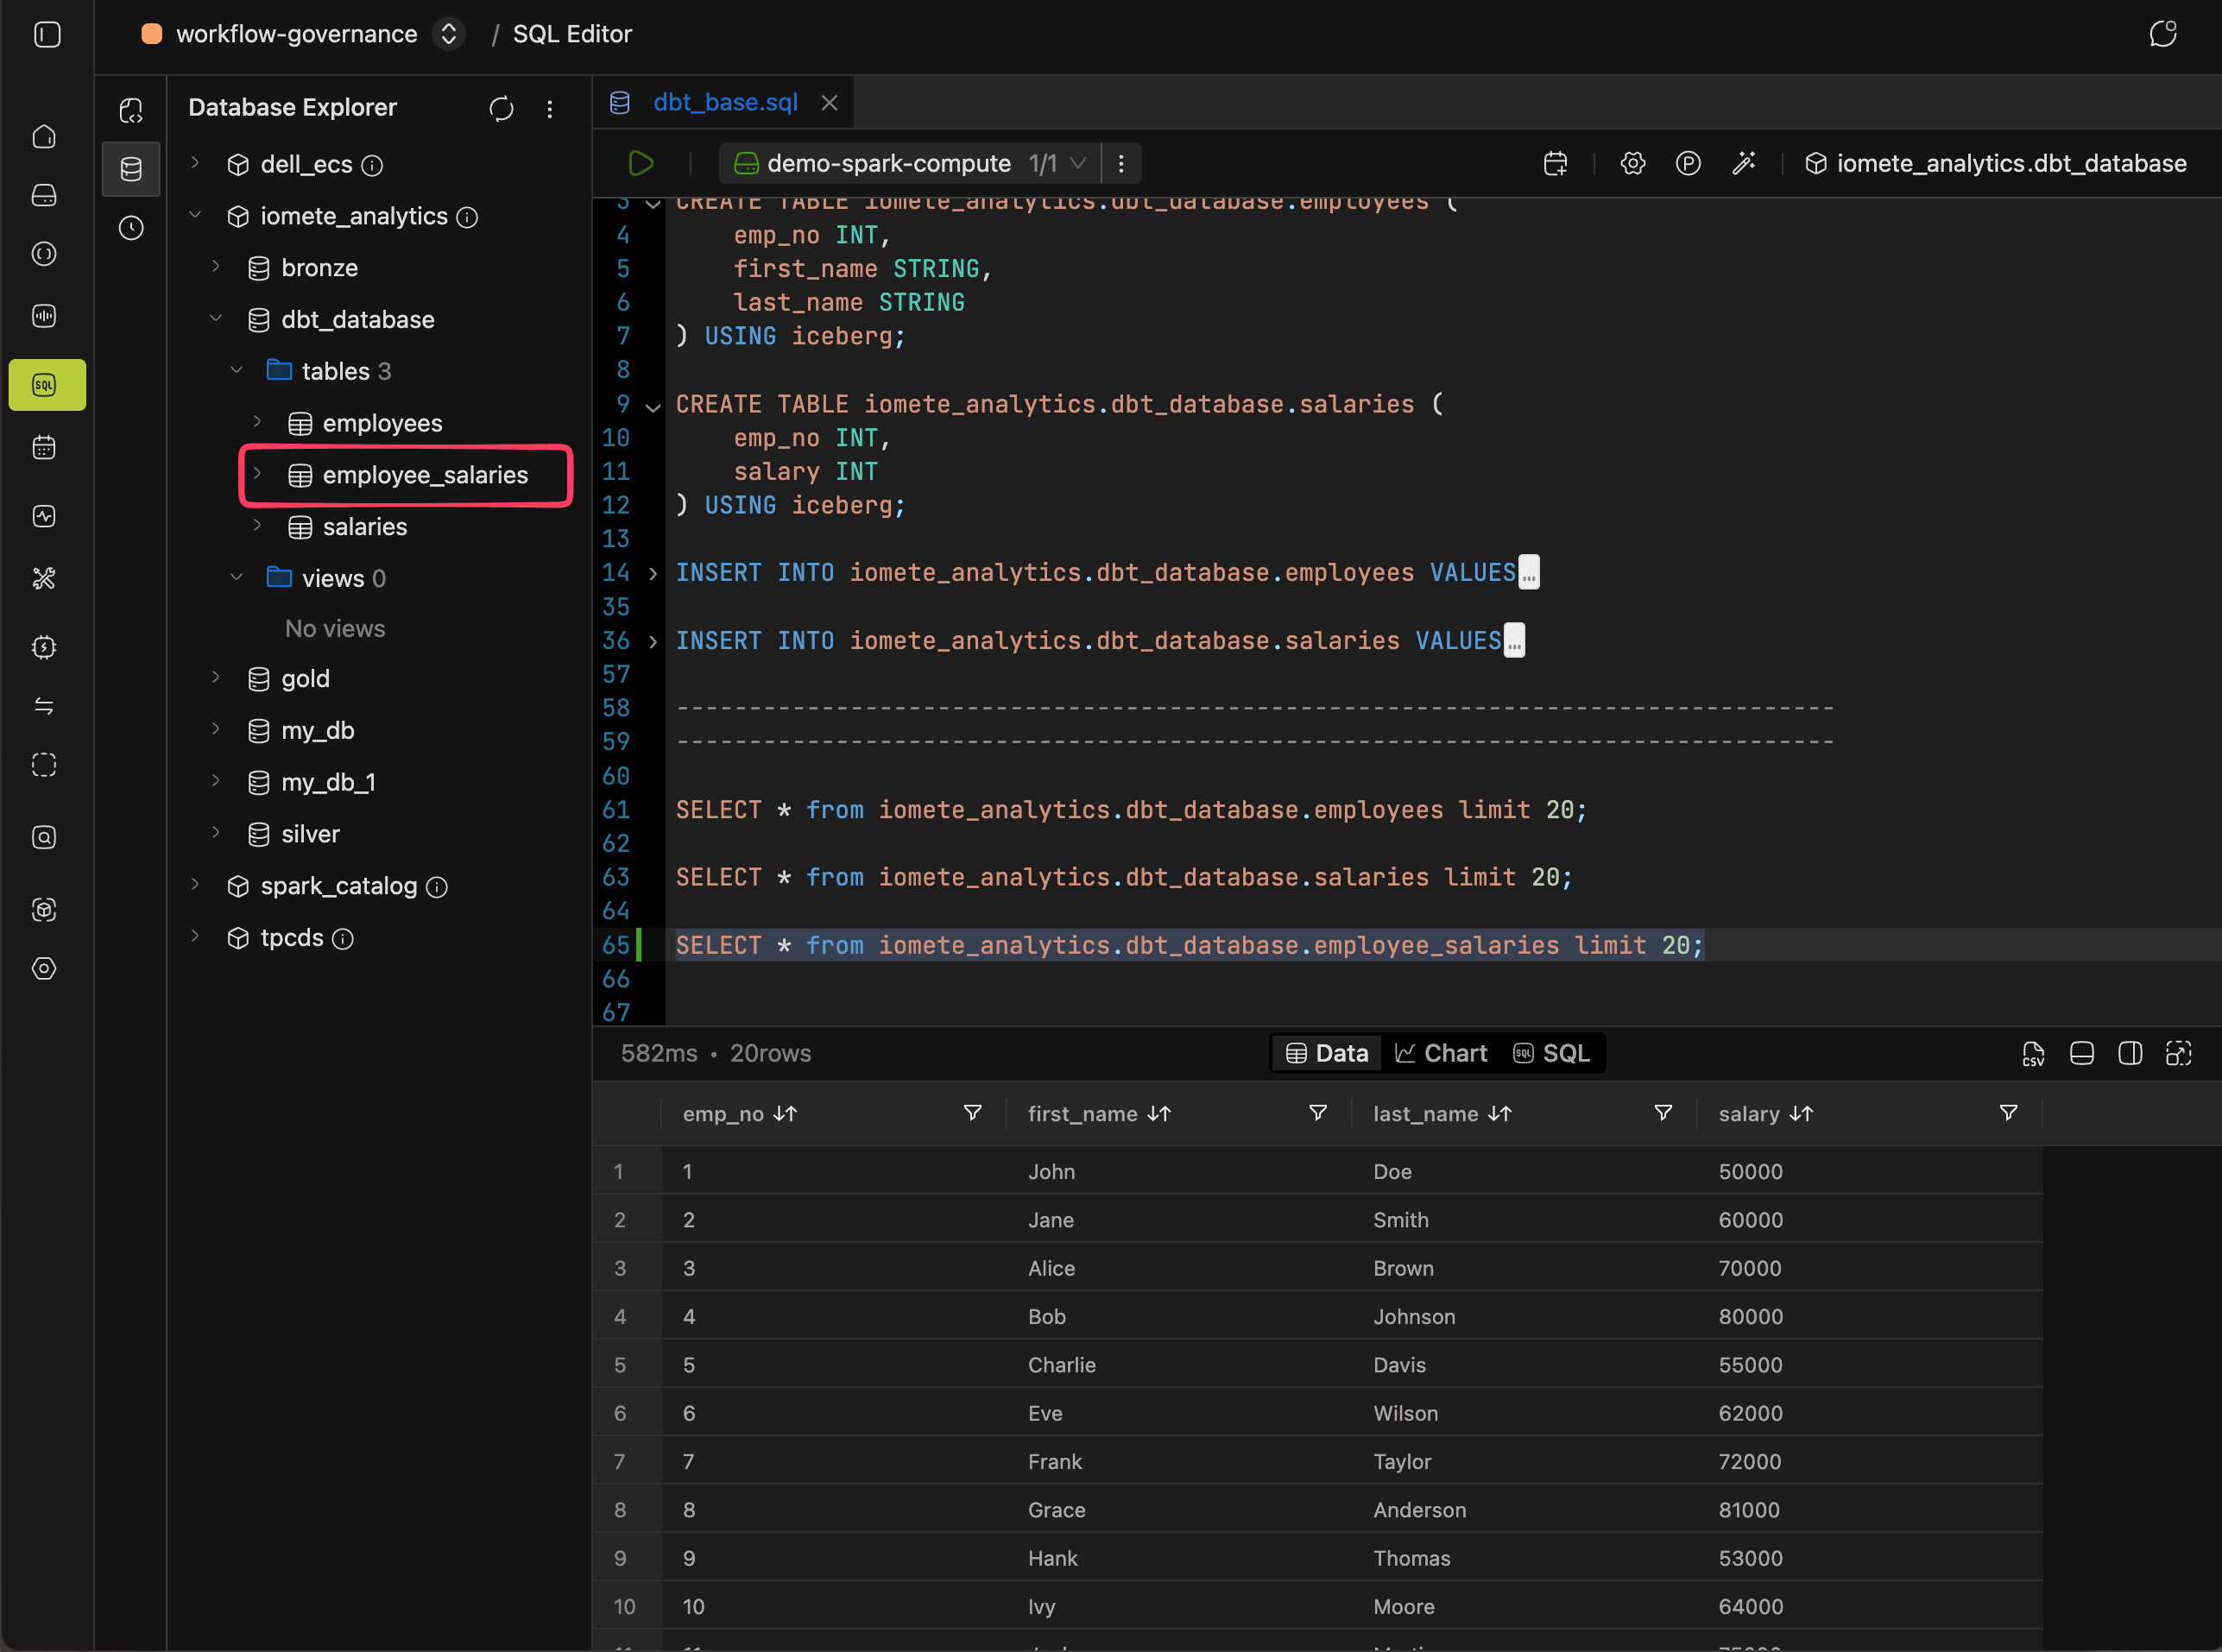Image resolution: width=2222 pixels, height=1652 pixels.
Task: Select the employee_salaries table
Action: (424, 475)
